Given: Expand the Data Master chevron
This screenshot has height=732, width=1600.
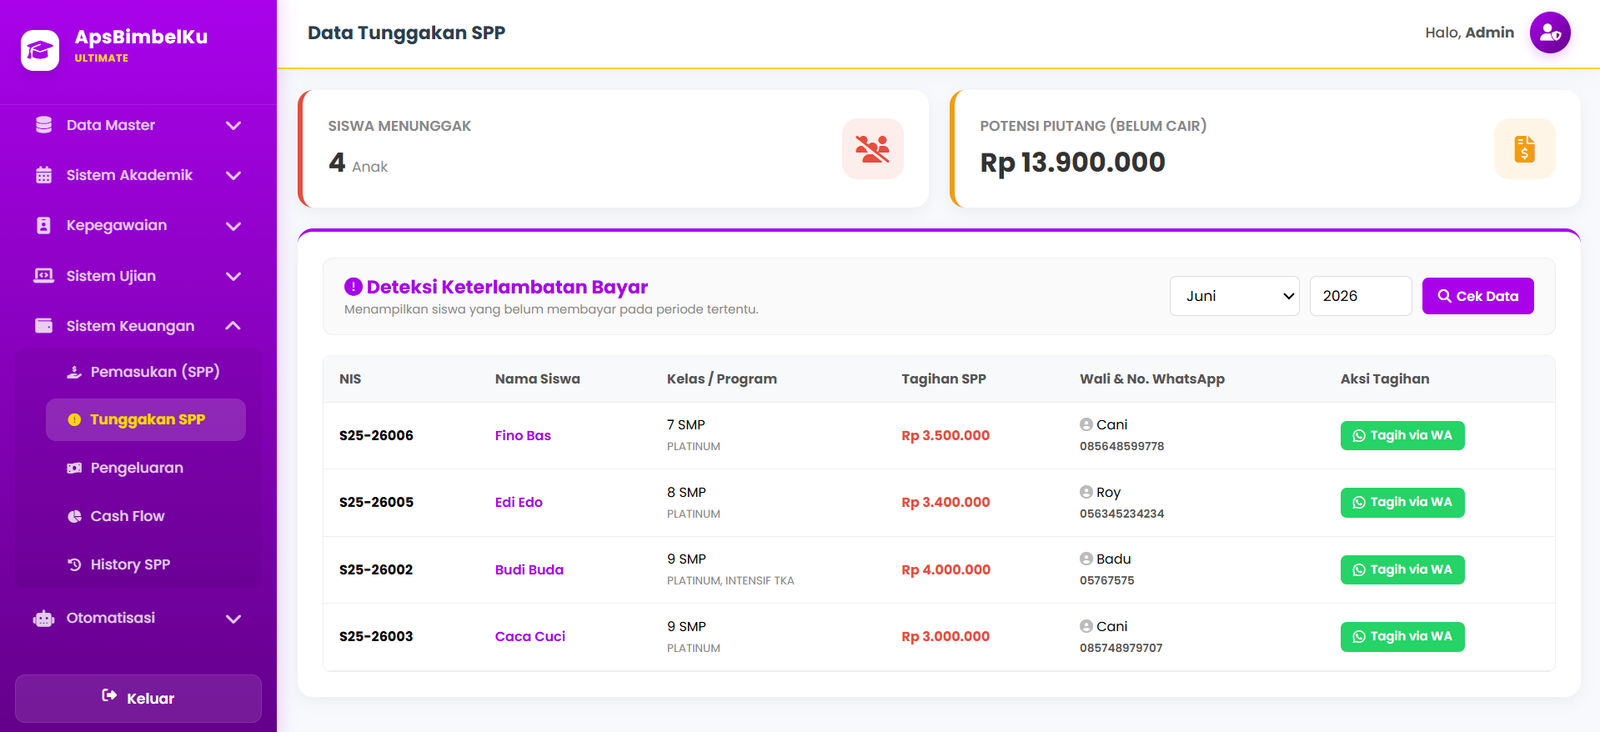Looking at the screenshot, I should pyautogui.click(x=233, y=125).
